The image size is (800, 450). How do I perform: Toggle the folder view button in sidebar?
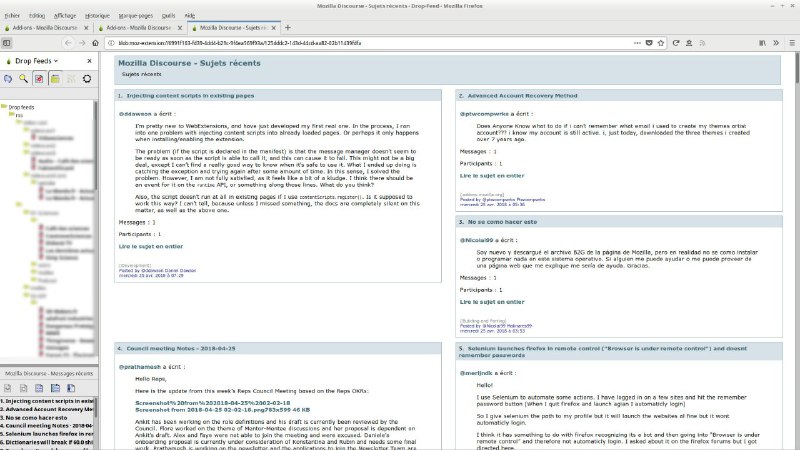[55, 78]
